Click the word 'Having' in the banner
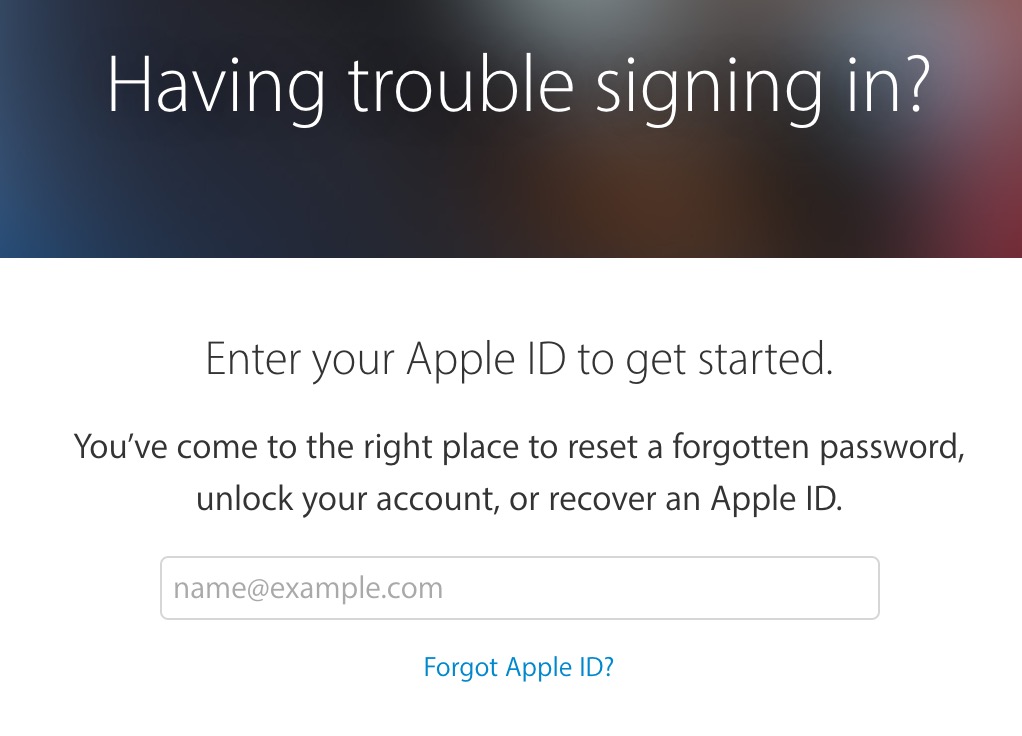Viewport: 1022px width, 736px height. pos(216,86)
